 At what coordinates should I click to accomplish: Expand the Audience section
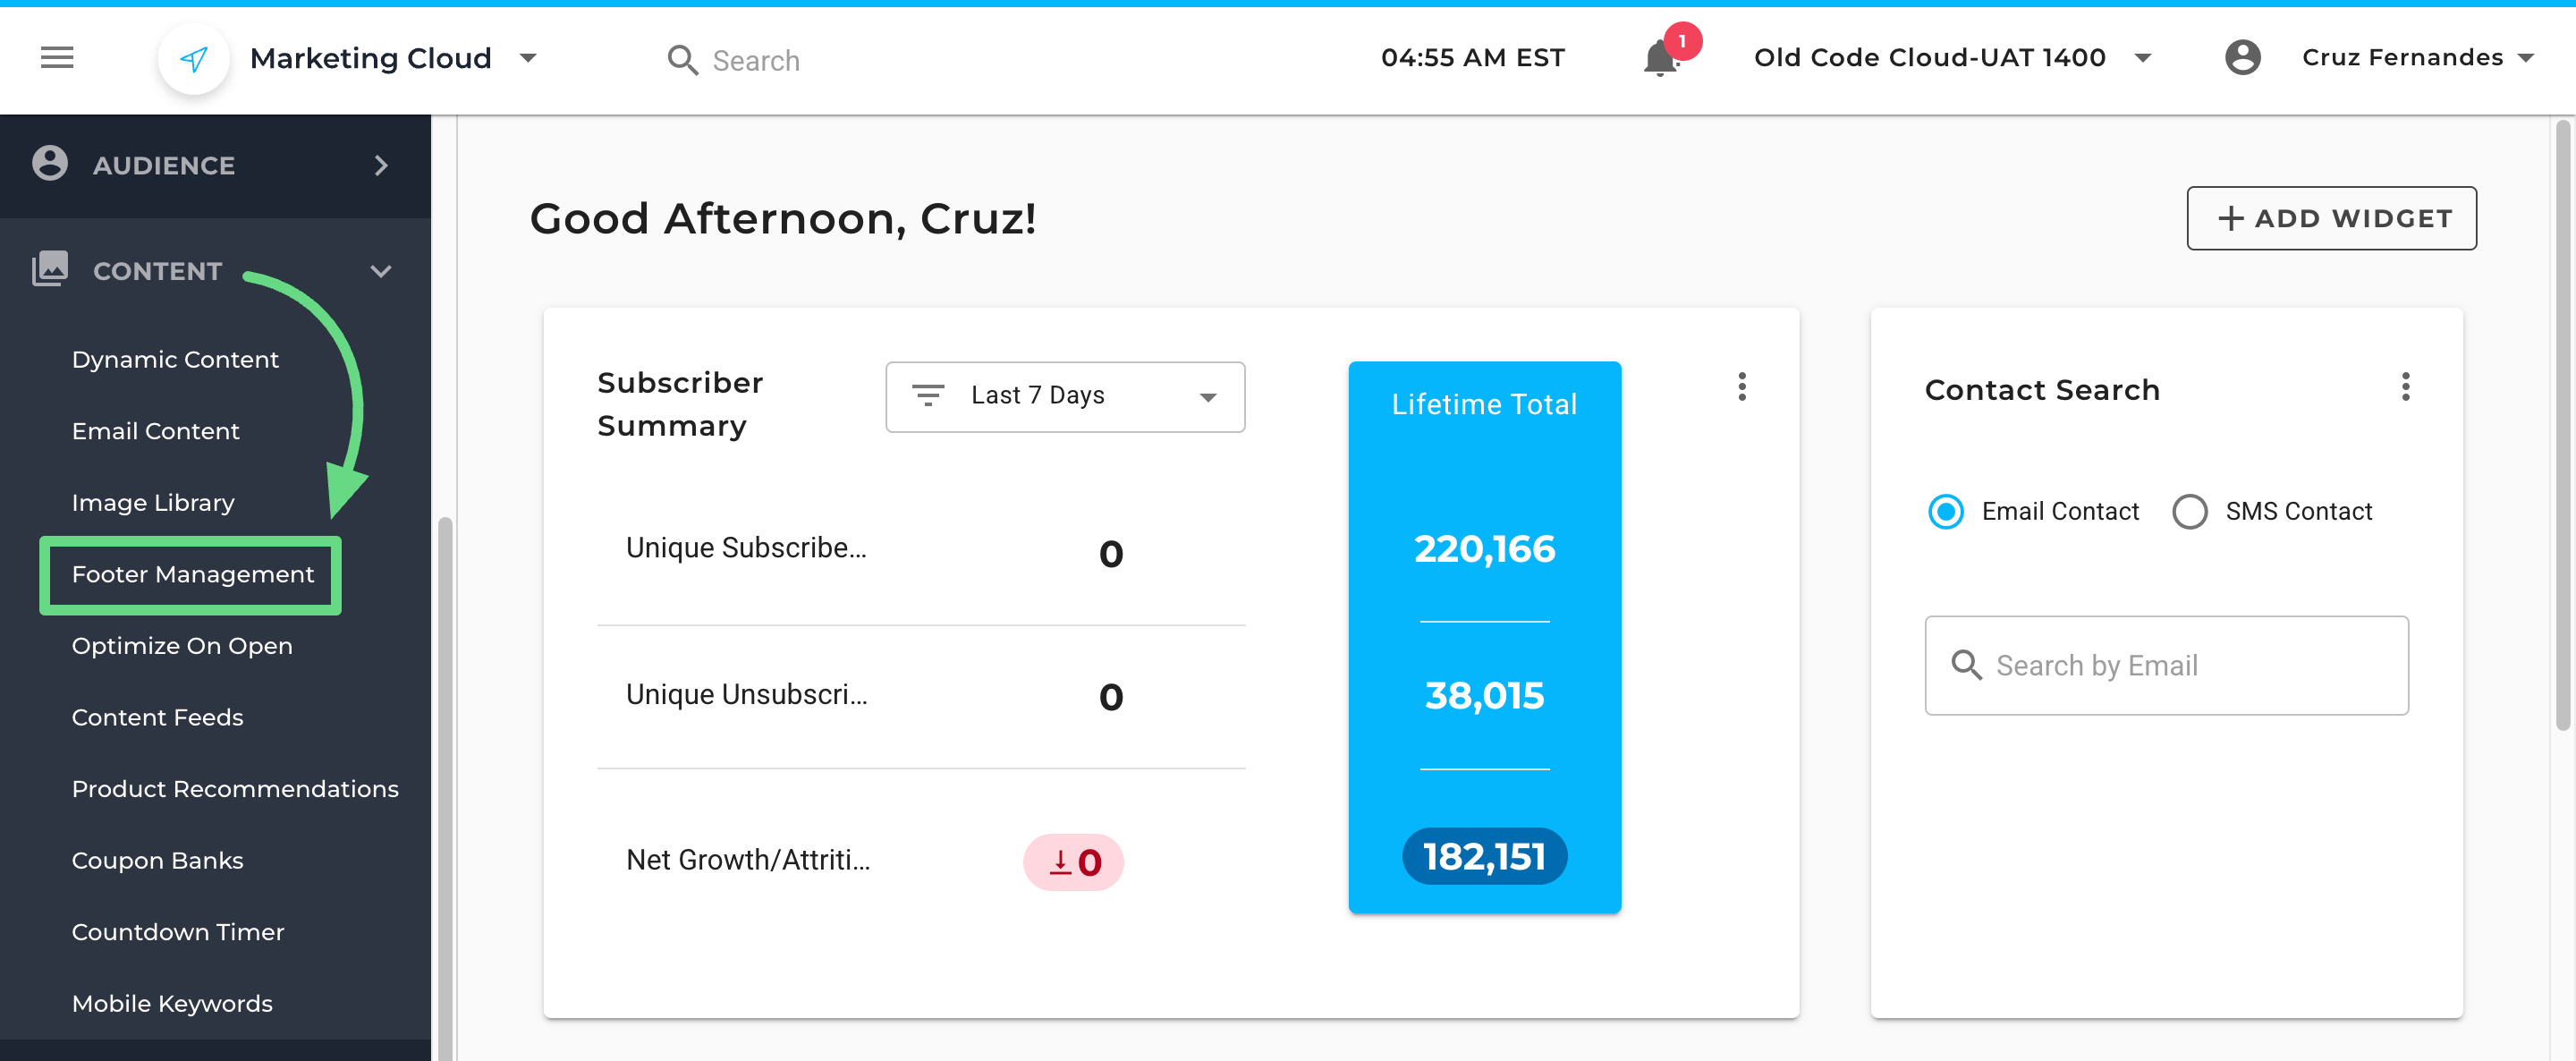coord(381,165)
